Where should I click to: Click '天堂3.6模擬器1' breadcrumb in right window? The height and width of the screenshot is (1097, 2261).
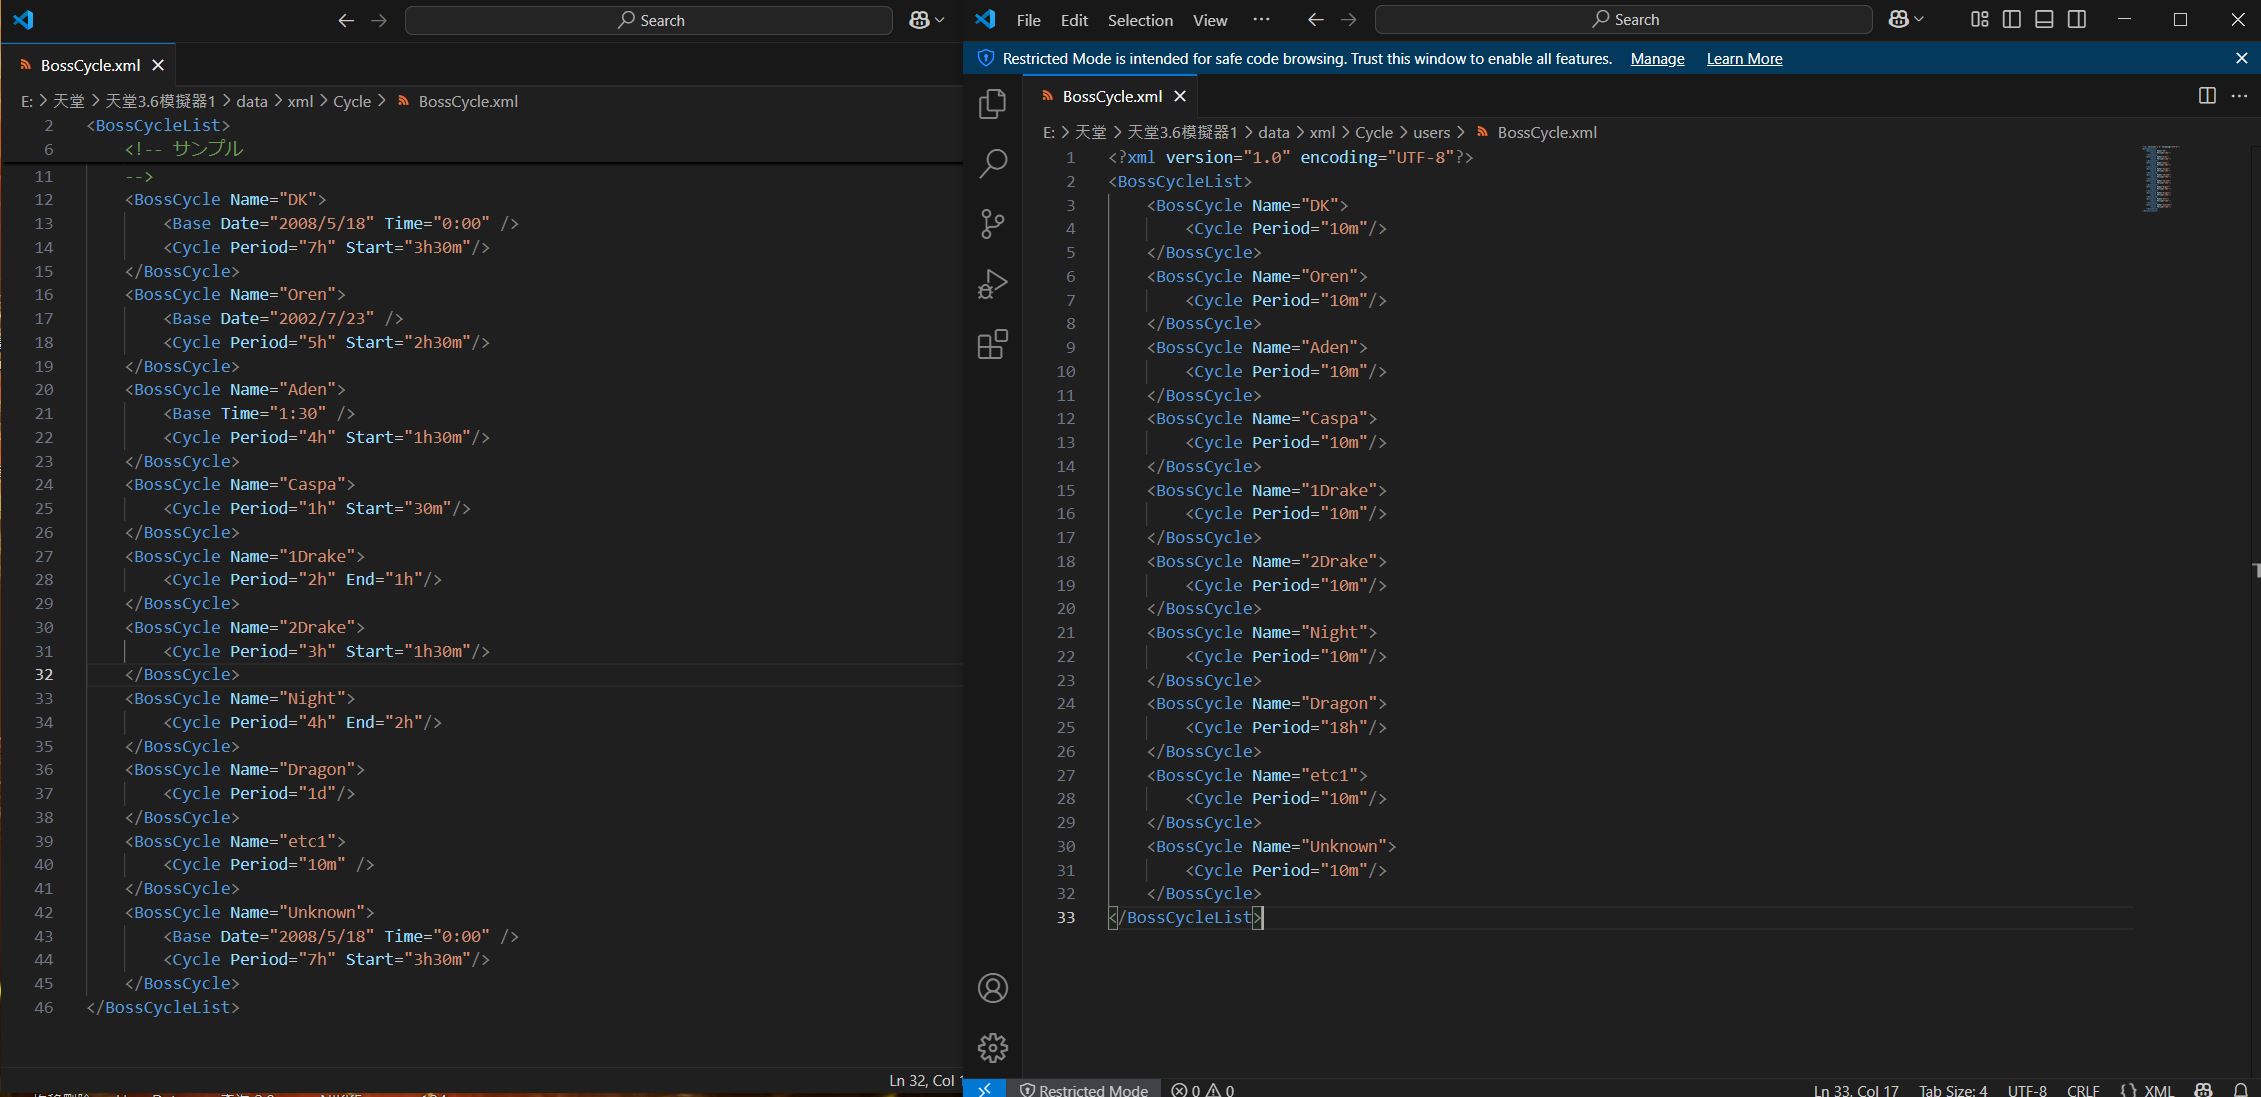1182,132
